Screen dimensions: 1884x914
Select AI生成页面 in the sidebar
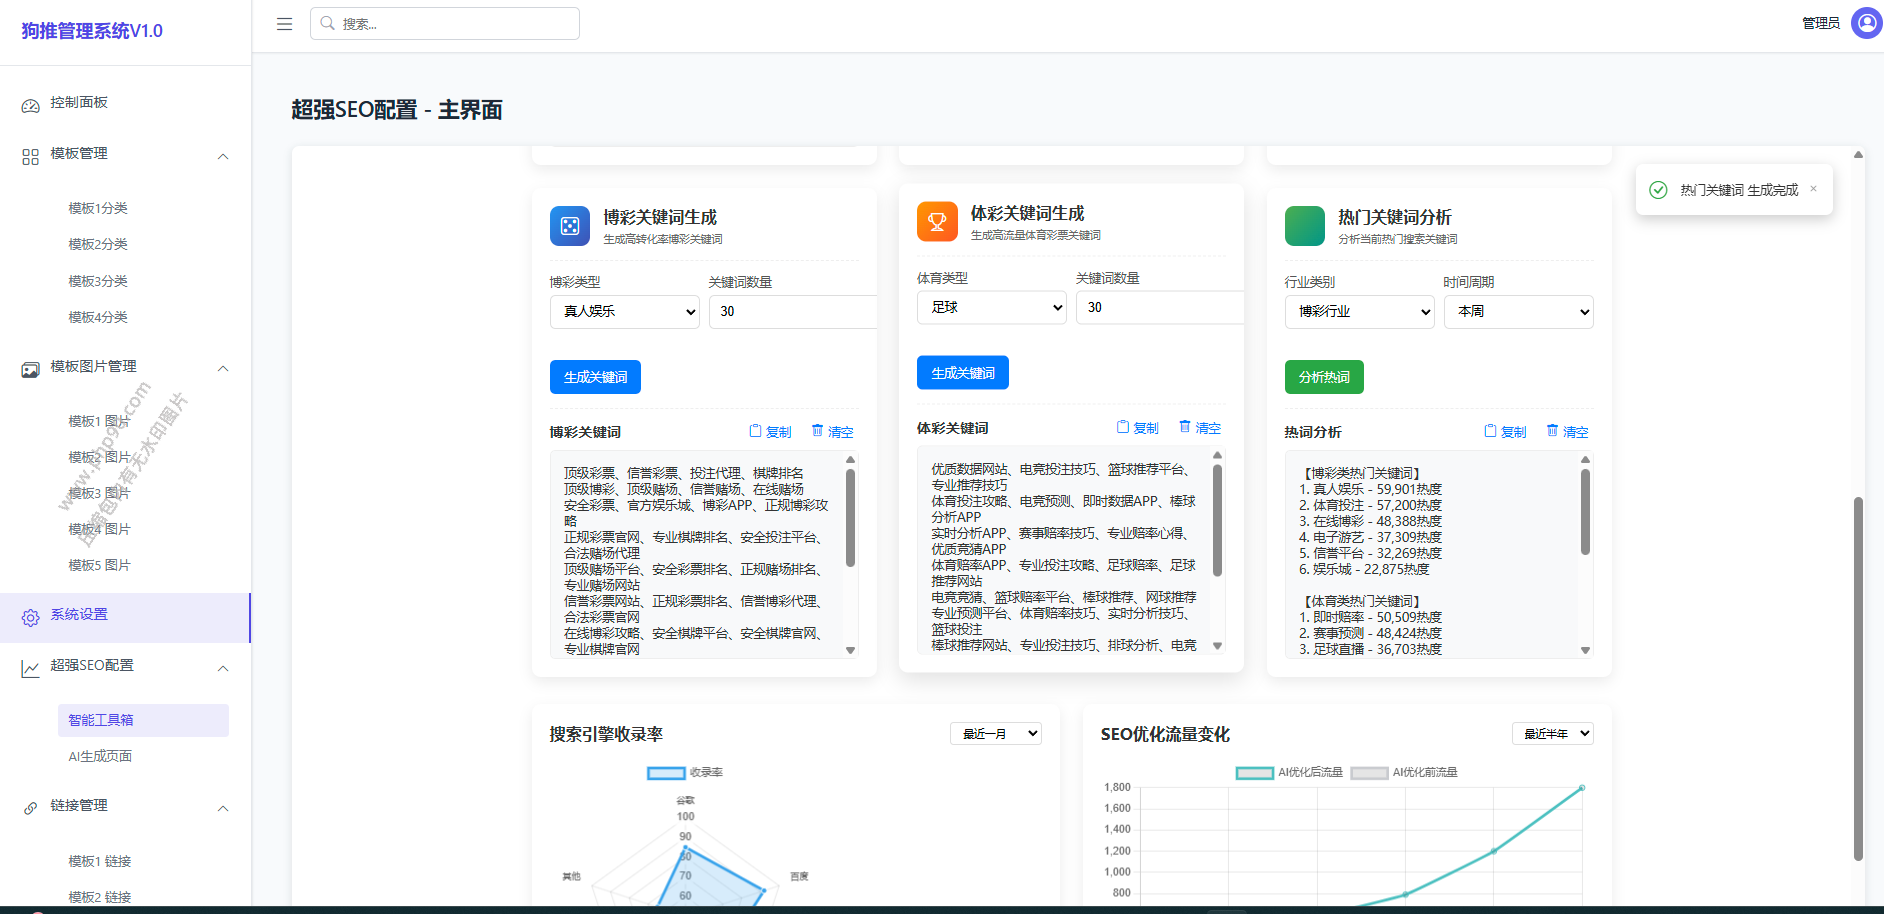coord(100,757)
